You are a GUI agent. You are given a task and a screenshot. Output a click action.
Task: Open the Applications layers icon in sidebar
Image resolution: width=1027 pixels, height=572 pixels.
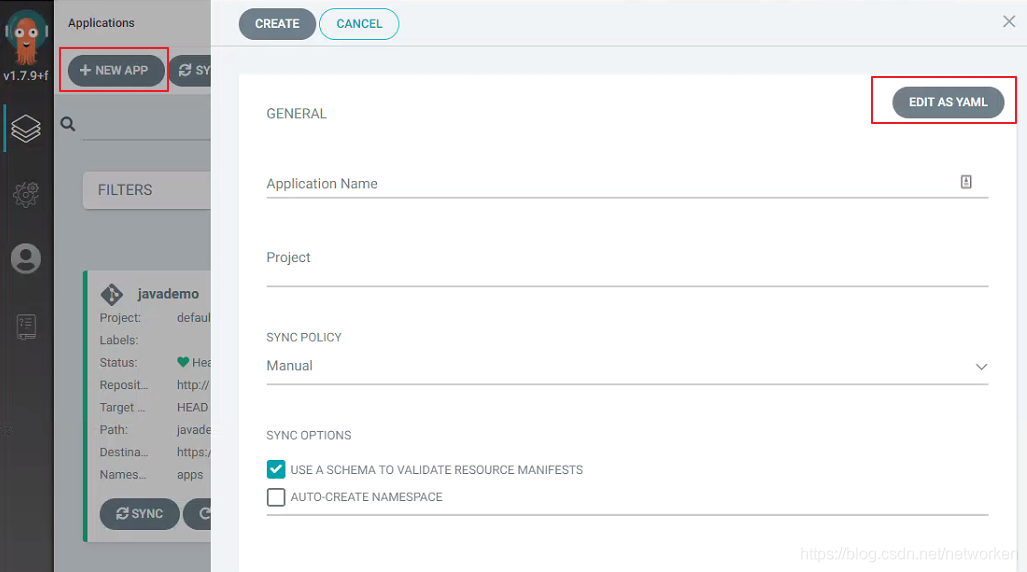tap(26, 128)
